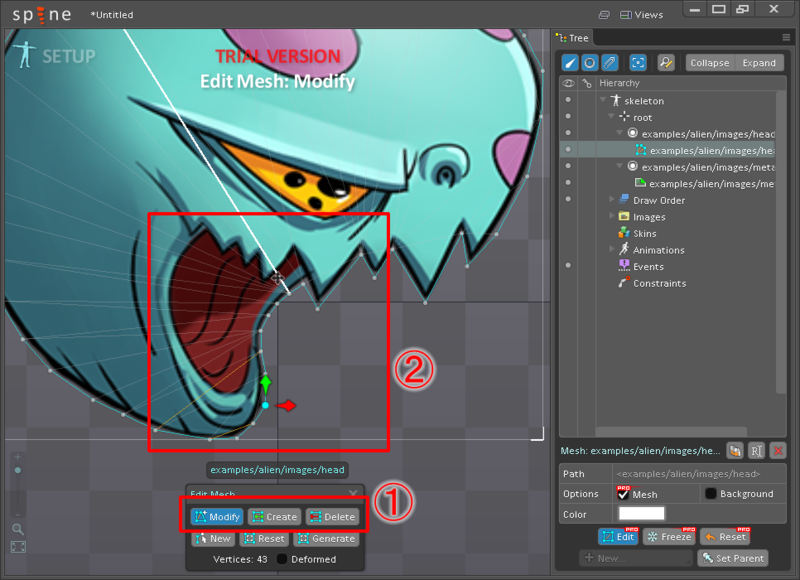Toggle visibility dot for root bone row
This screenshot has width=800, height=580.
pos(568,116)
